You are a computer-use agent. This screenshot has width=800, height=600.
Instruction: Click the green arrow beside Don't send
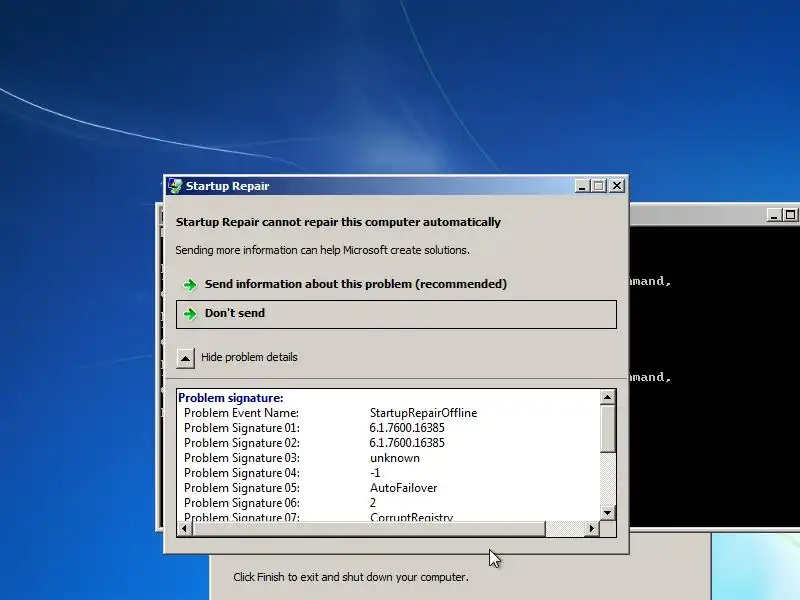190,314
